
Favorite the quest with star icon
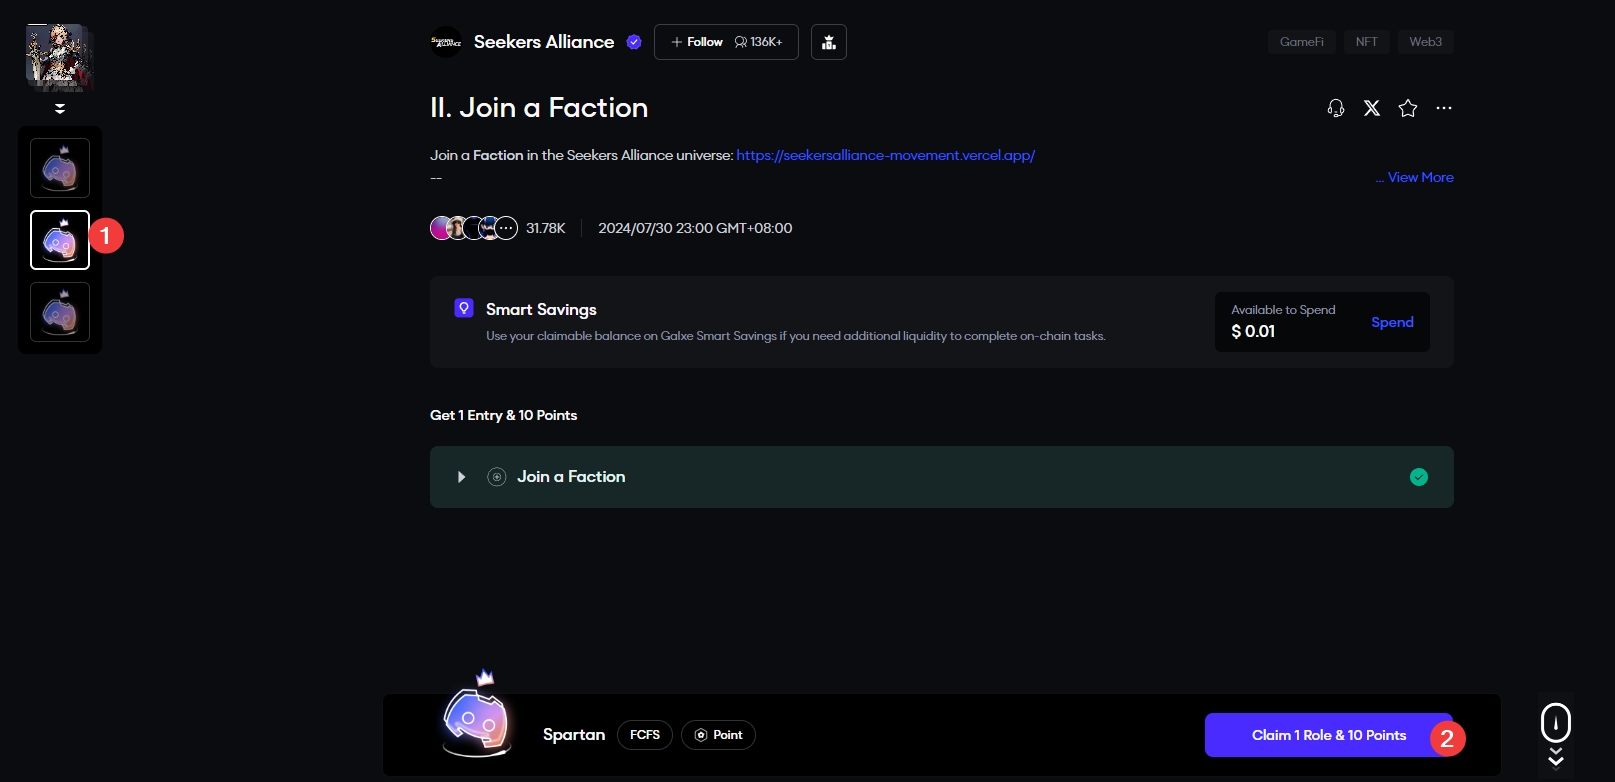pos(1408,108)
